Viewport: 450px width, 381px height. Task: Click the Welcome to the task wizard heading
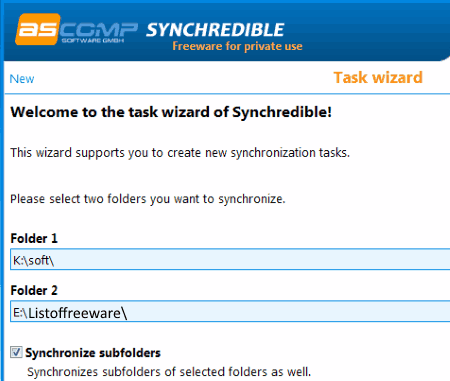coord(171,112)
